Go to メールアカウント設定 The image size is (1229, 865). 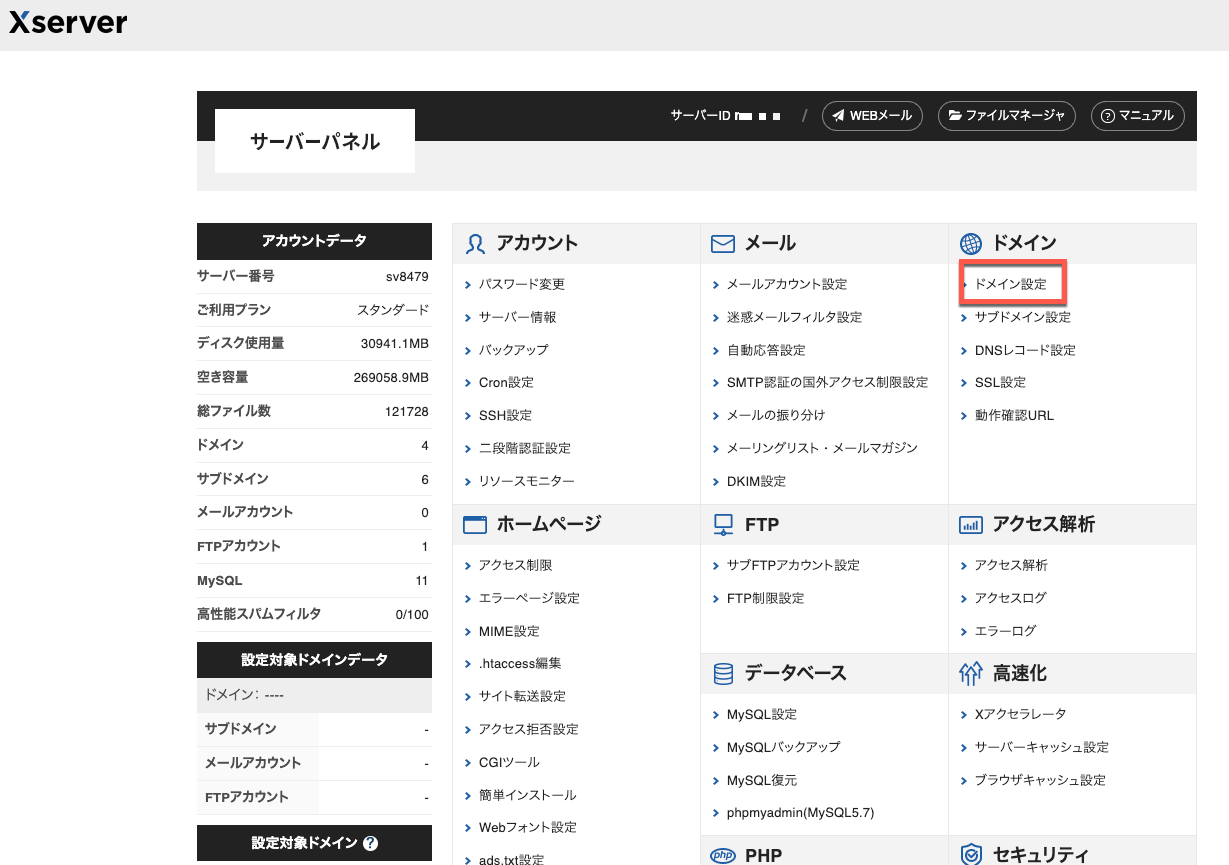[x=786, y=284]
